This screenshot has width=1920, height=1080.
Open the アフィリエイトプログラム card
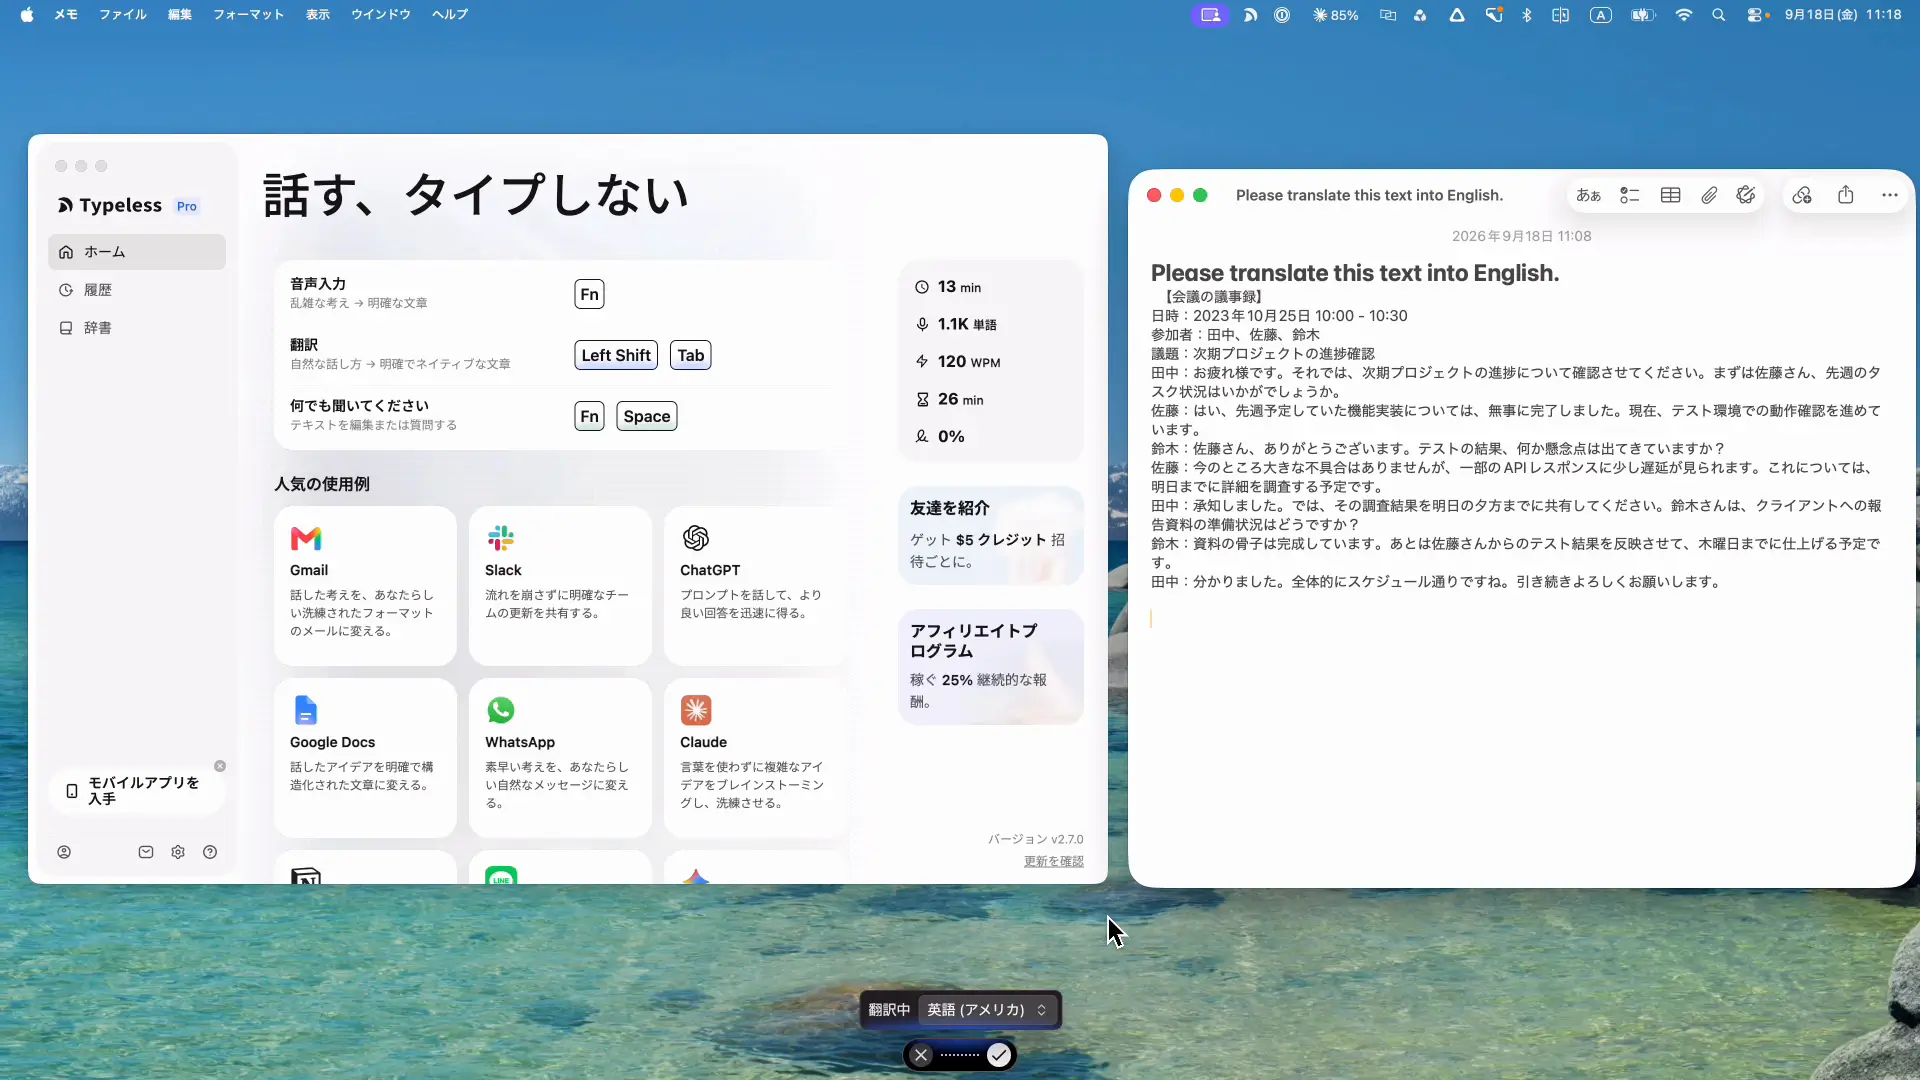[x=991, y=667]
